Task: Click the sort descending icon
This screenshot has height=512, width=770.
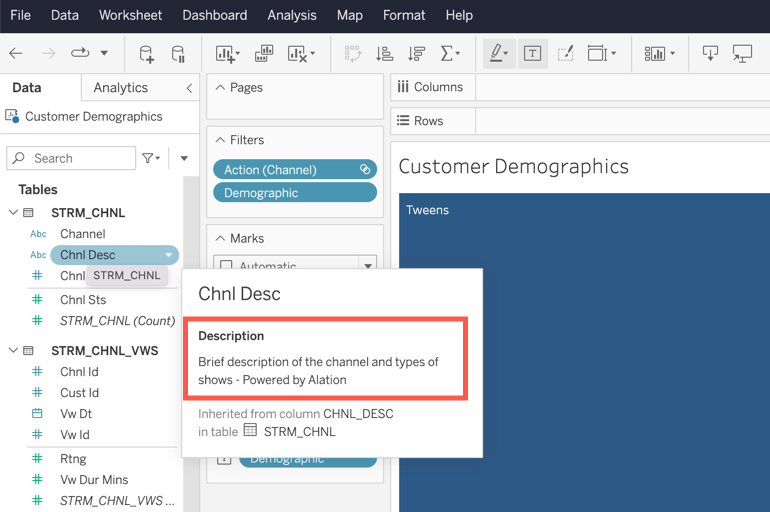Action: coord(416,54)
